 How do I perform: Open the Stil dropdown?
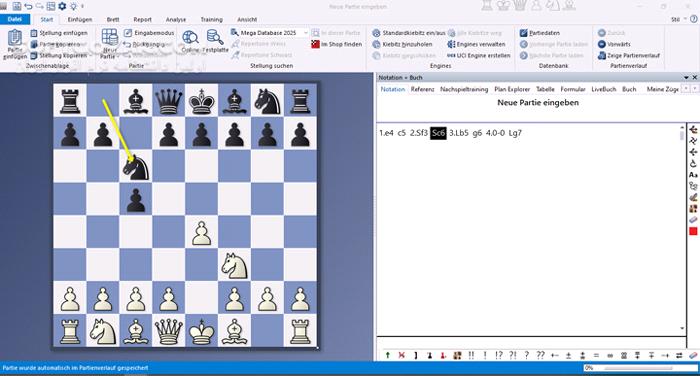678,20
